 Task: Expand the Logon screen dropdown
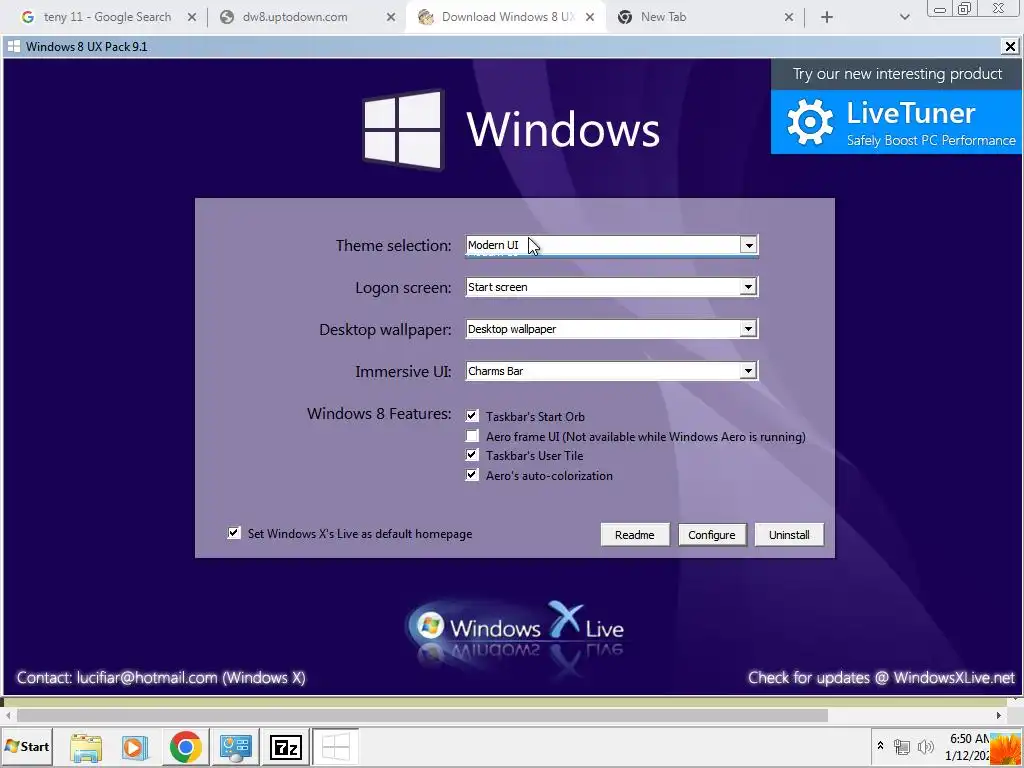coord(748,287)
